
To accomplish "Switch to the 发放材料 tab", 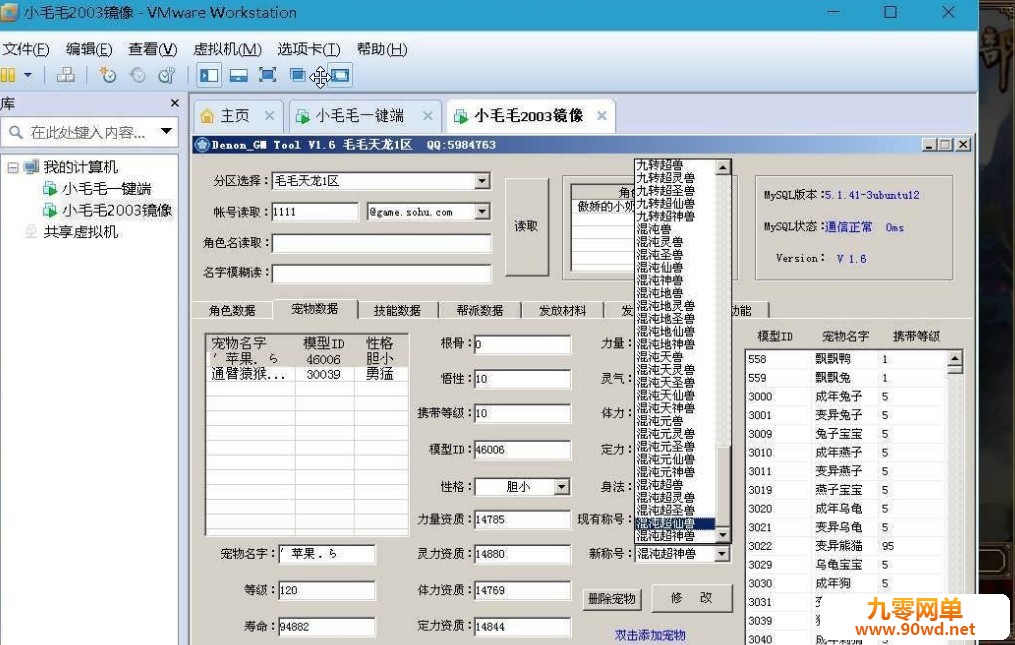I will coord(563,311).
